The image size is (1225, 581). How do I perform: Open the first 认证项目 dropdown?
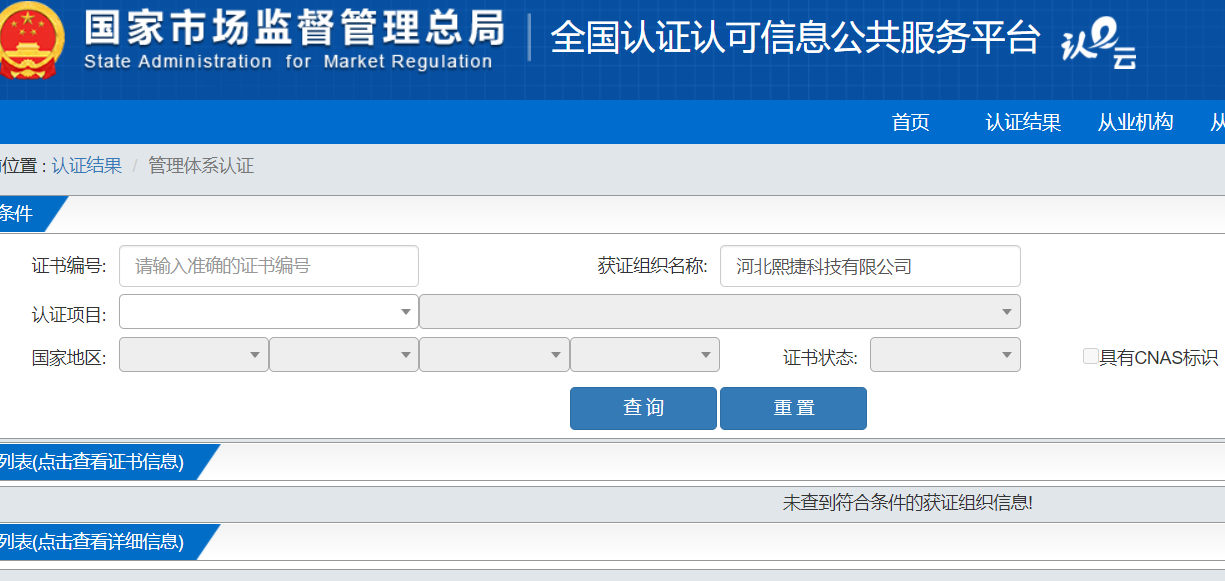(x=268, y=311)
